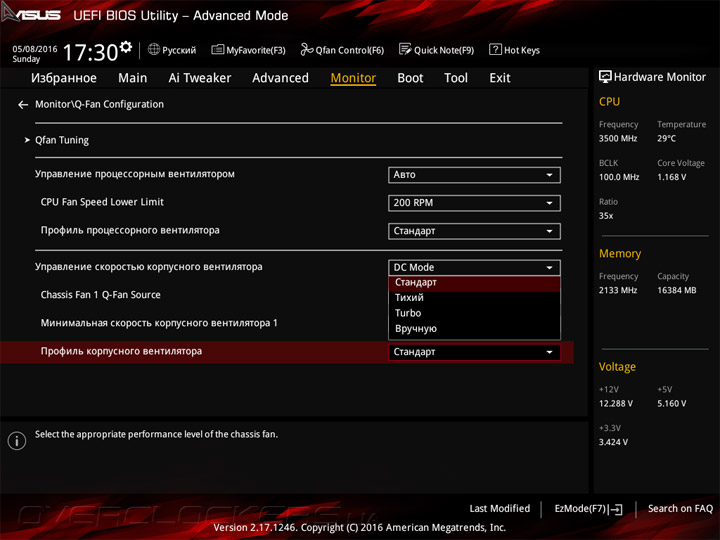
Task: Click Memory capacity value 16384 MB
Action: 677,290
